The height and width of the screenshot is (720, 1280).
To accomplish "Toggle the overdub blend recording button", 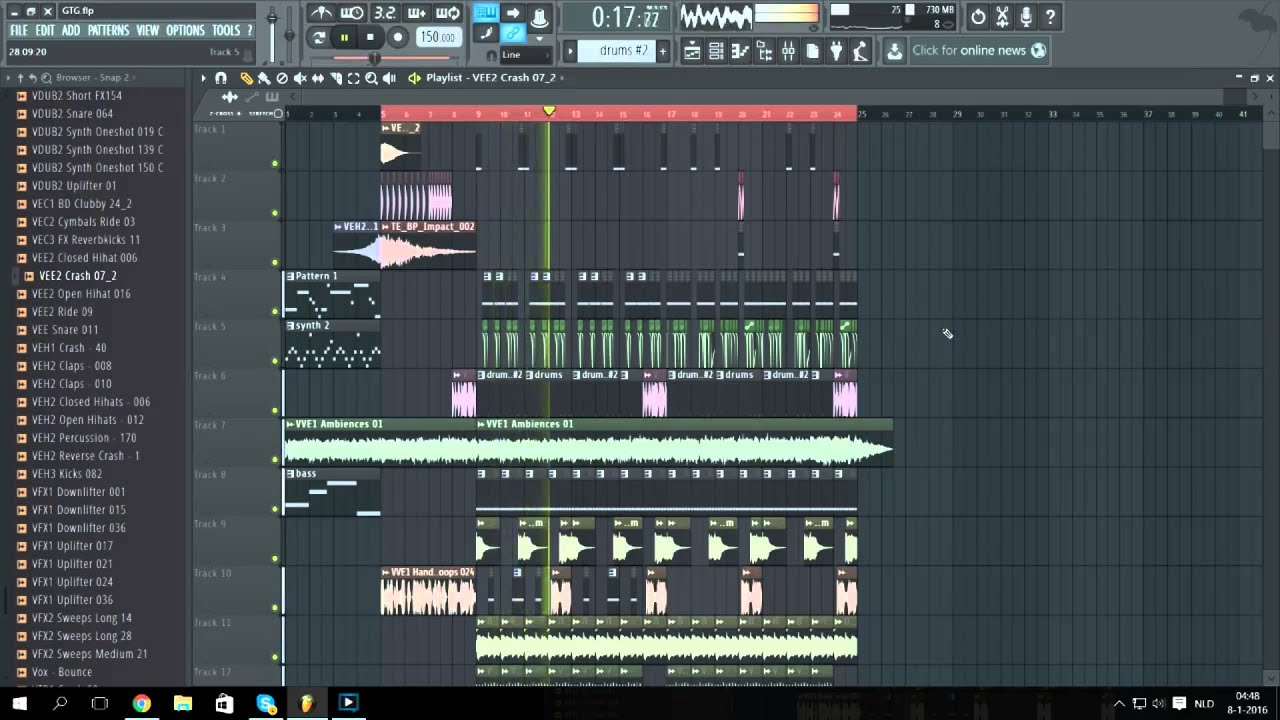I will tap(416, 13).
